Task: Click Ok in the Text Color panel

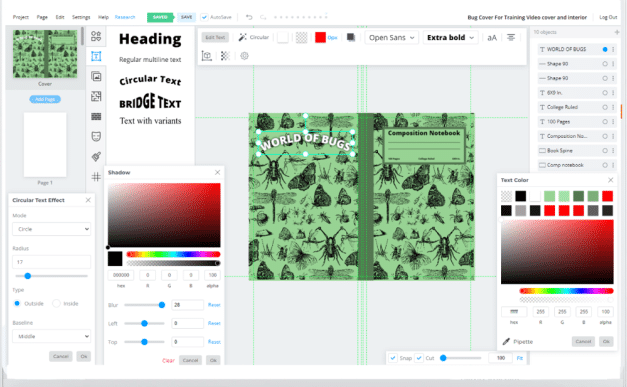Action: pyautogui.click(x=606, y=341)
